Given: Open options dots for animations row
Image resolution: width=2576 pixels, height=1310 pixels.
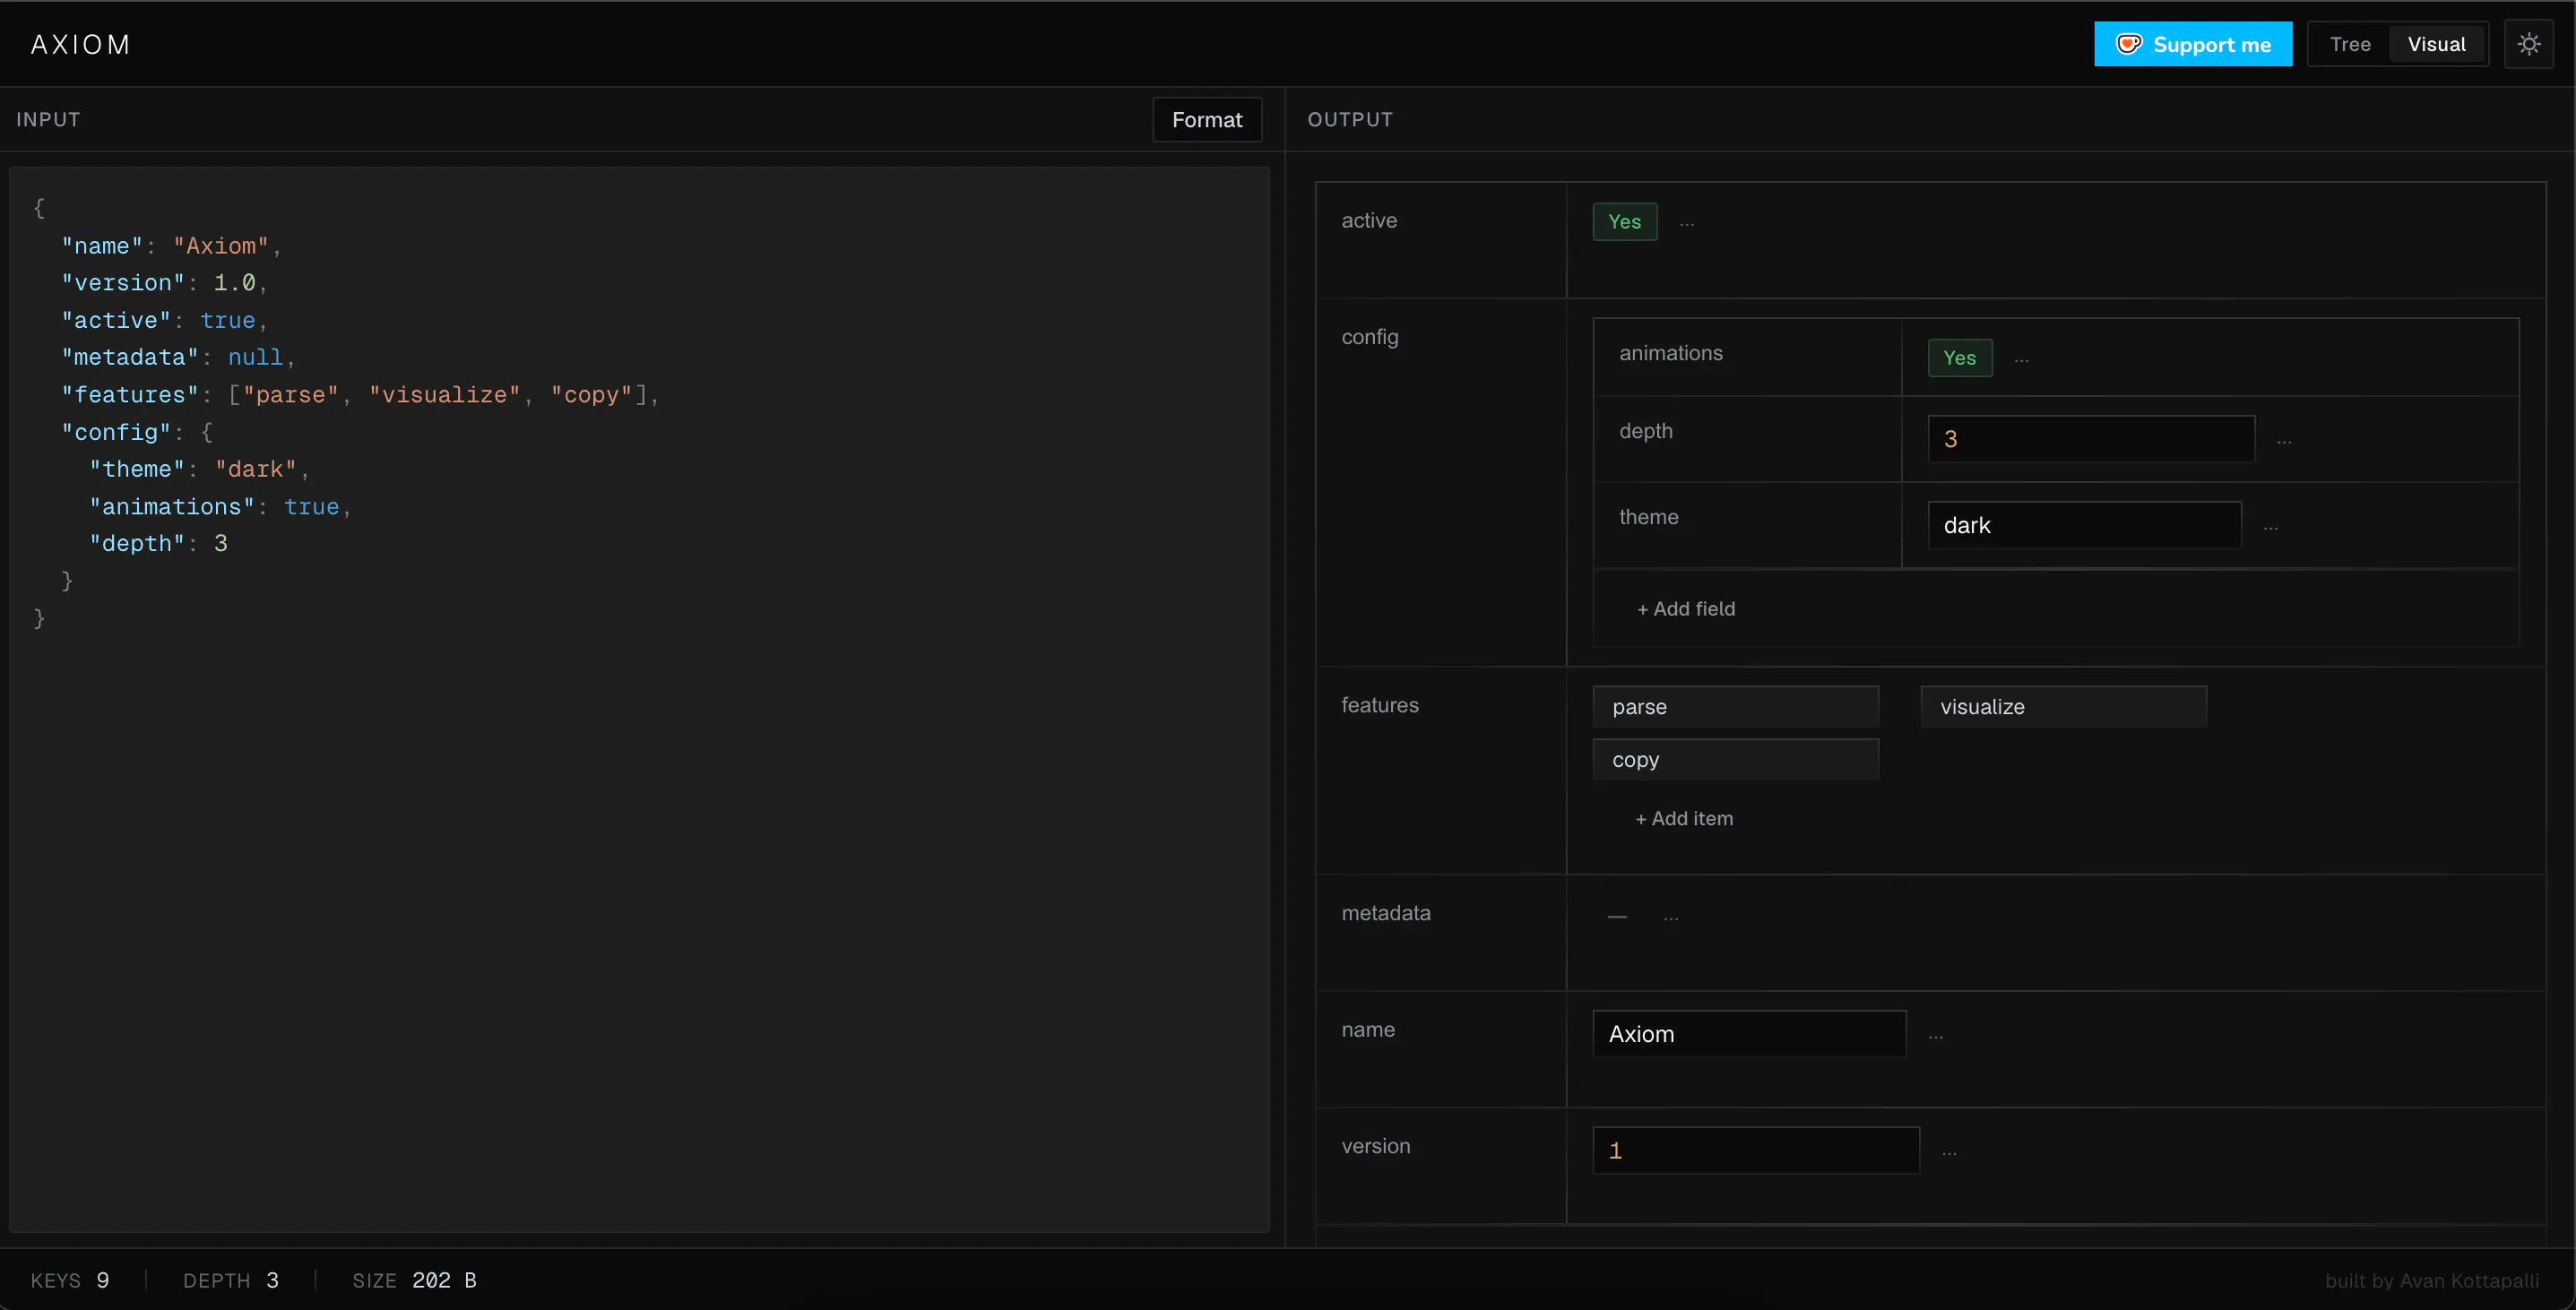Looking at the screenshot, I should coord(2022,358).
